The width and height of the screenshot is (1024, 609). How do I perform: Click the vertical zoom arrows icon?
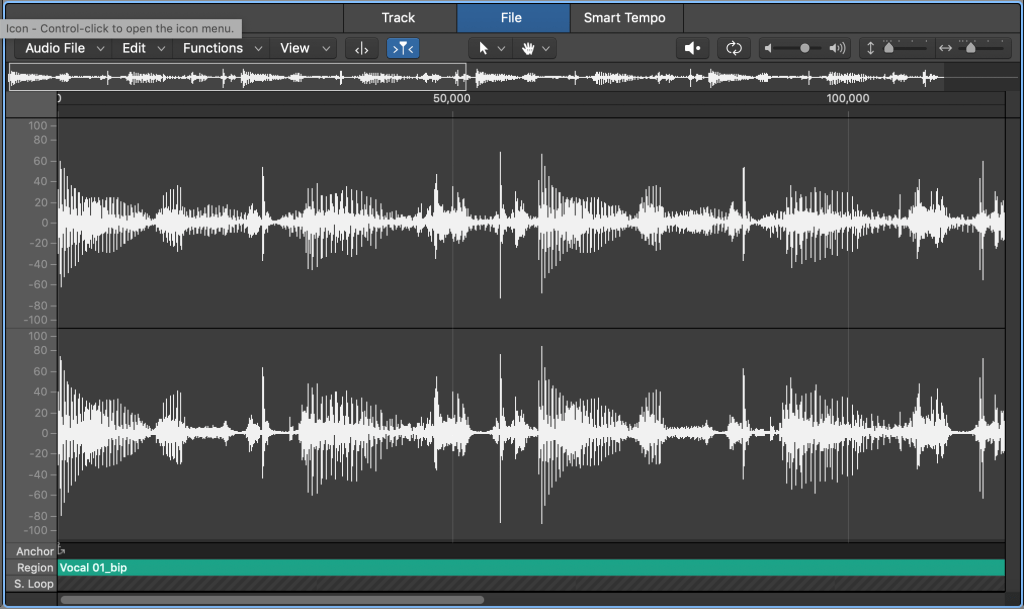point(870,47)
